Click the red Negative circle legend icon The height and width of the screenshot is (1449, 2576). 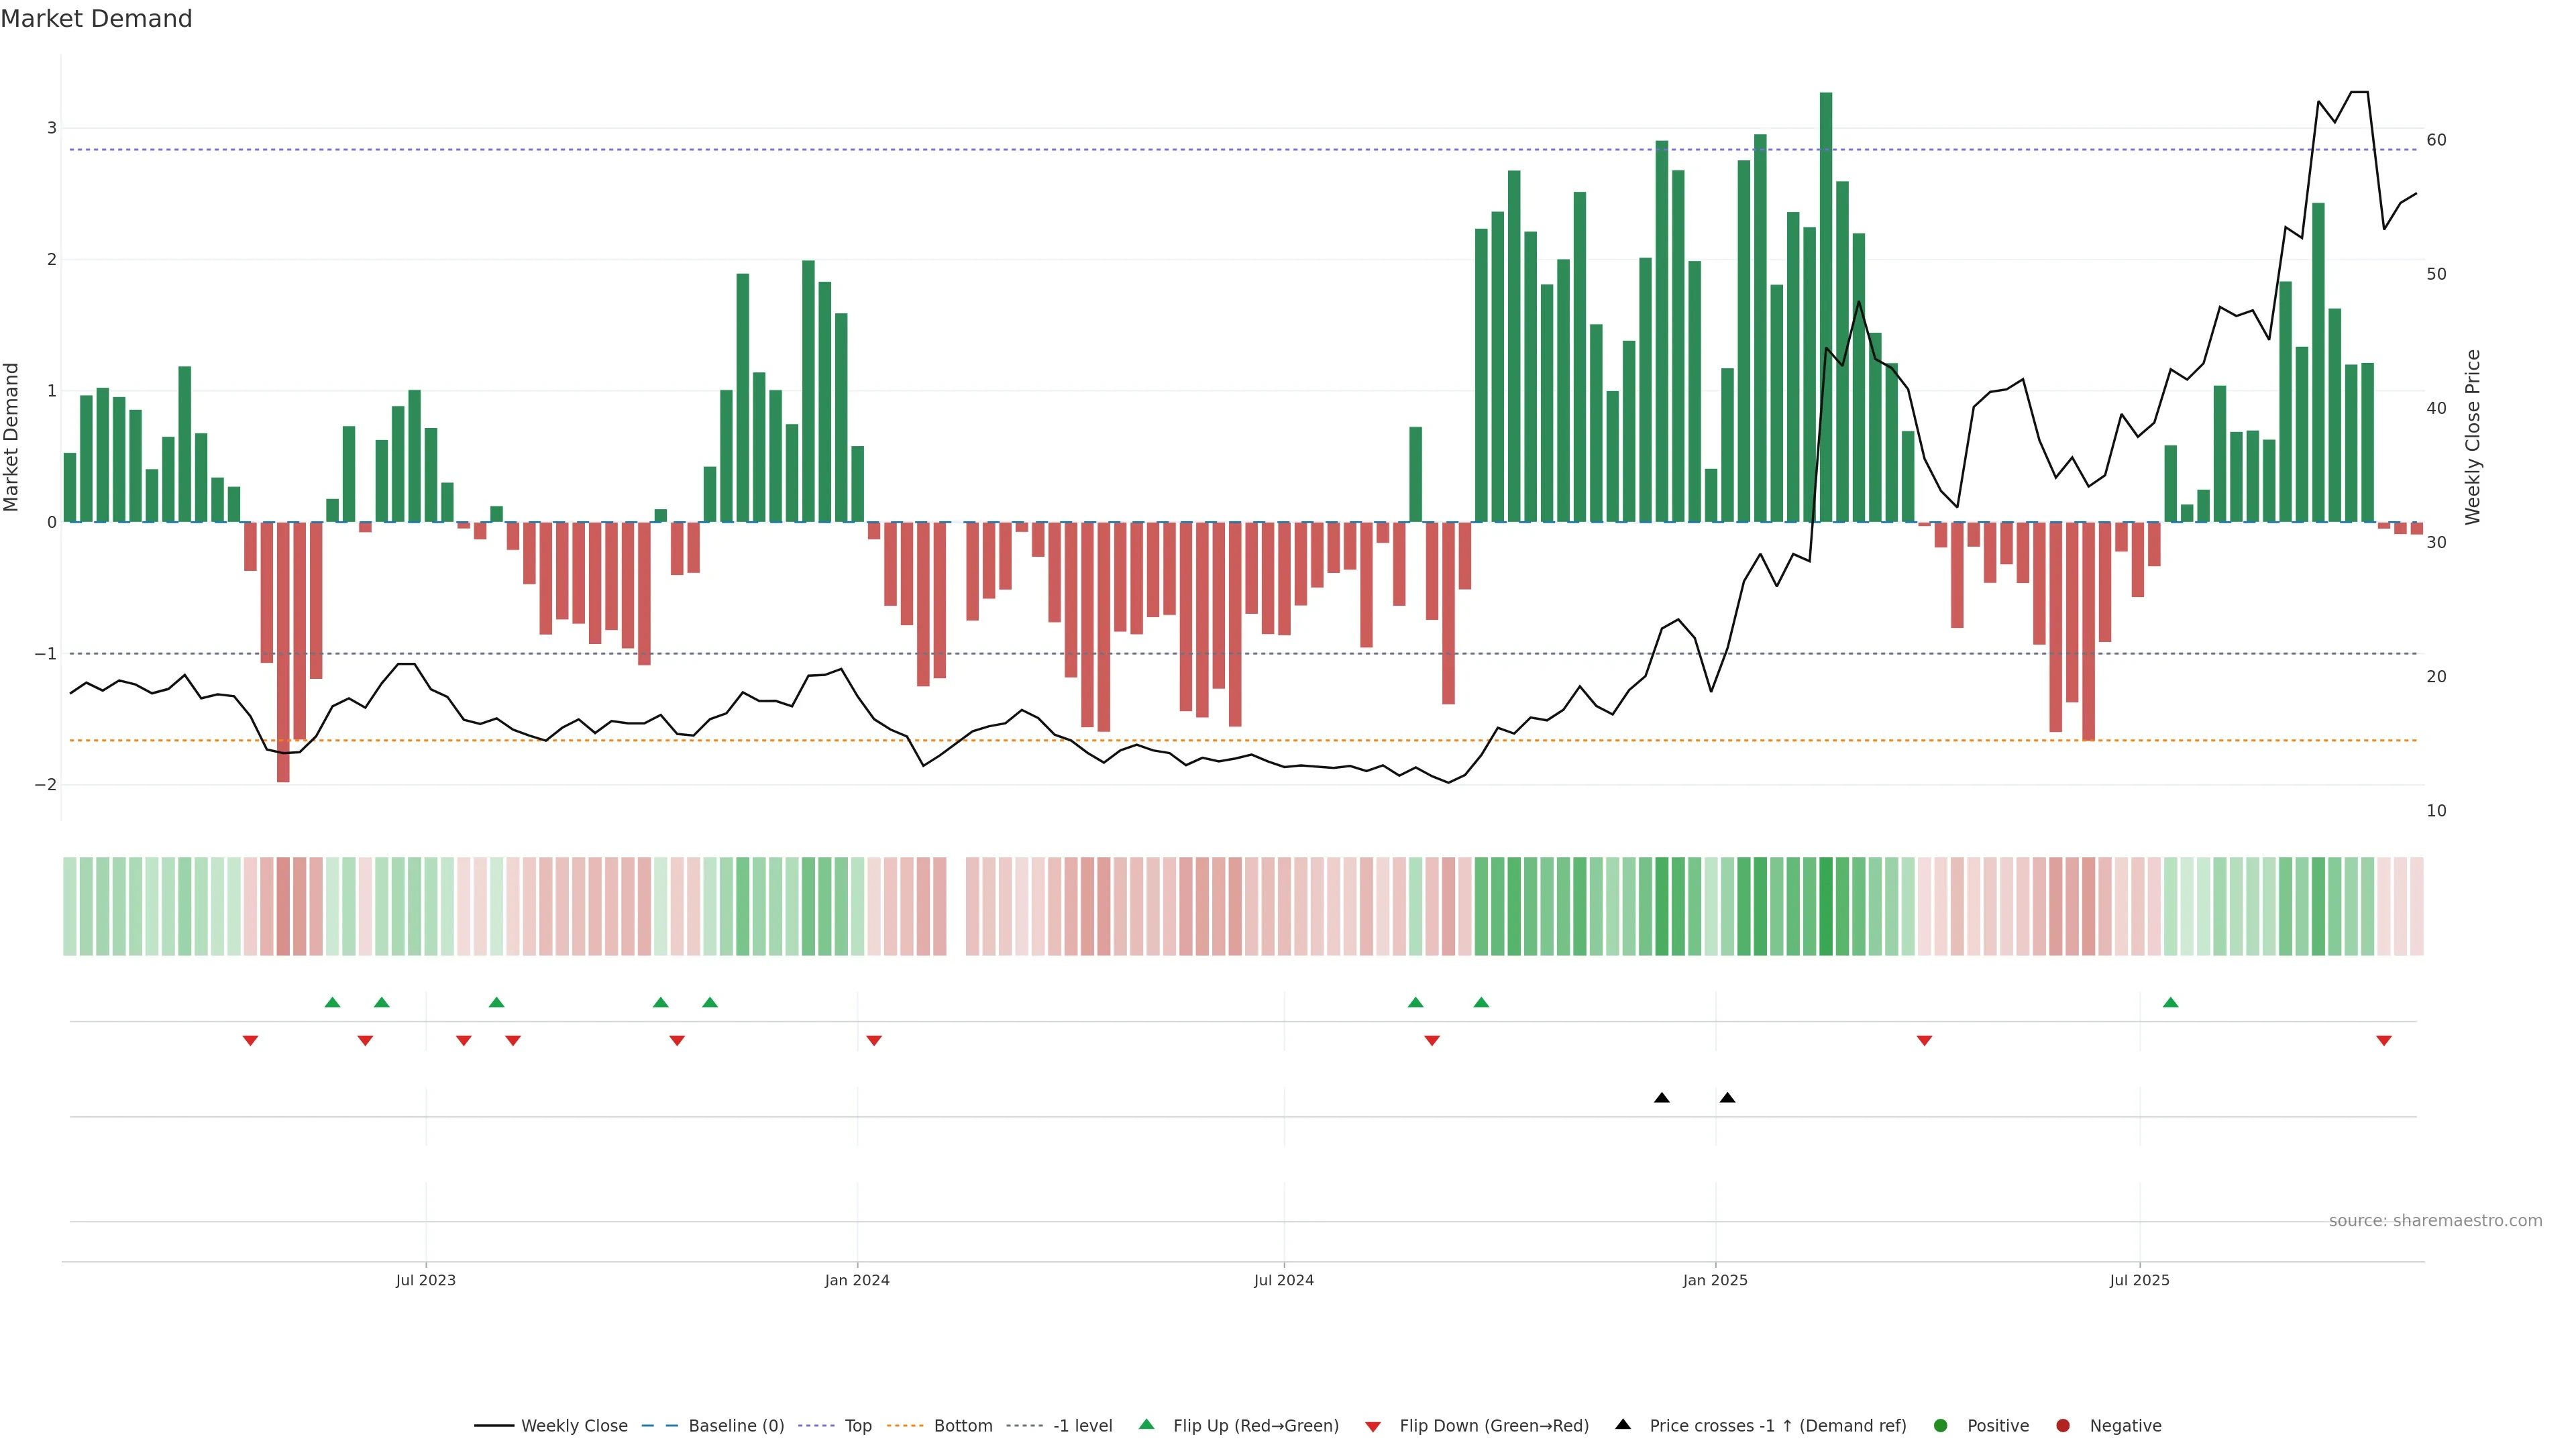click(2063, 1426)
